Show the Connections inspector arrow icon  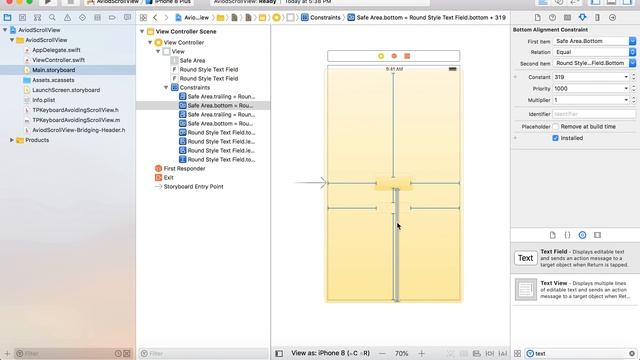612,18
